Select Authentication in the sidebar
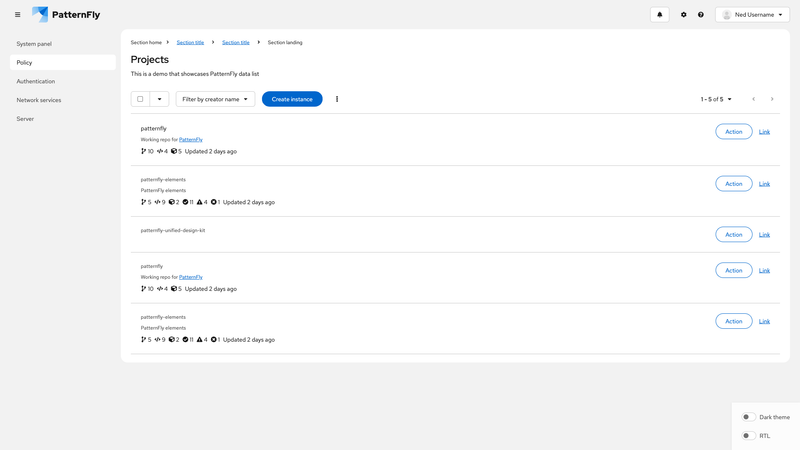800x450 pixels. coord(36,81)
